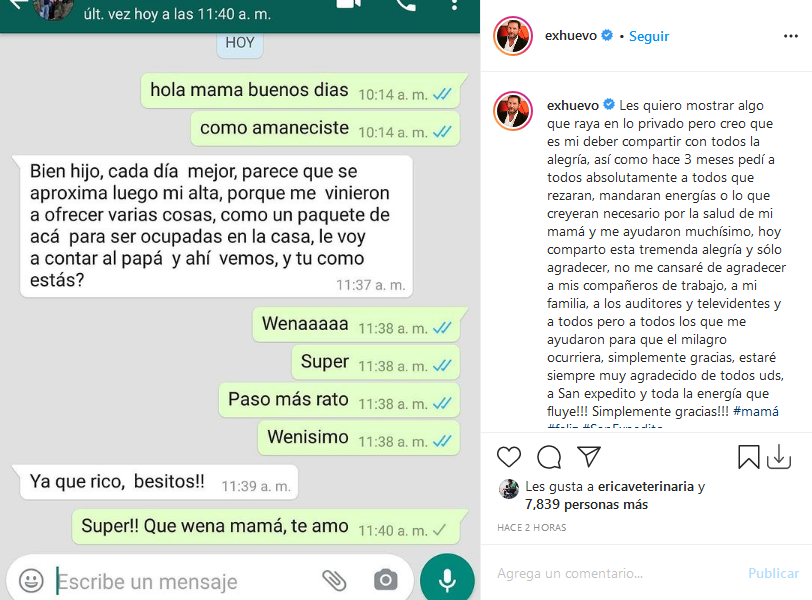
Task: Save post with the bookmark icon
Action: click(x=748, y=457)
